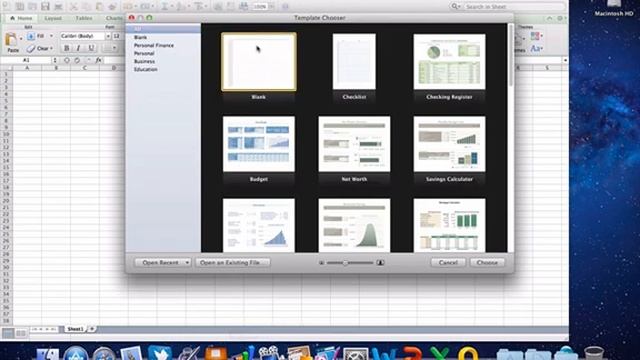Select the Checklist template thumbnail

354,62
